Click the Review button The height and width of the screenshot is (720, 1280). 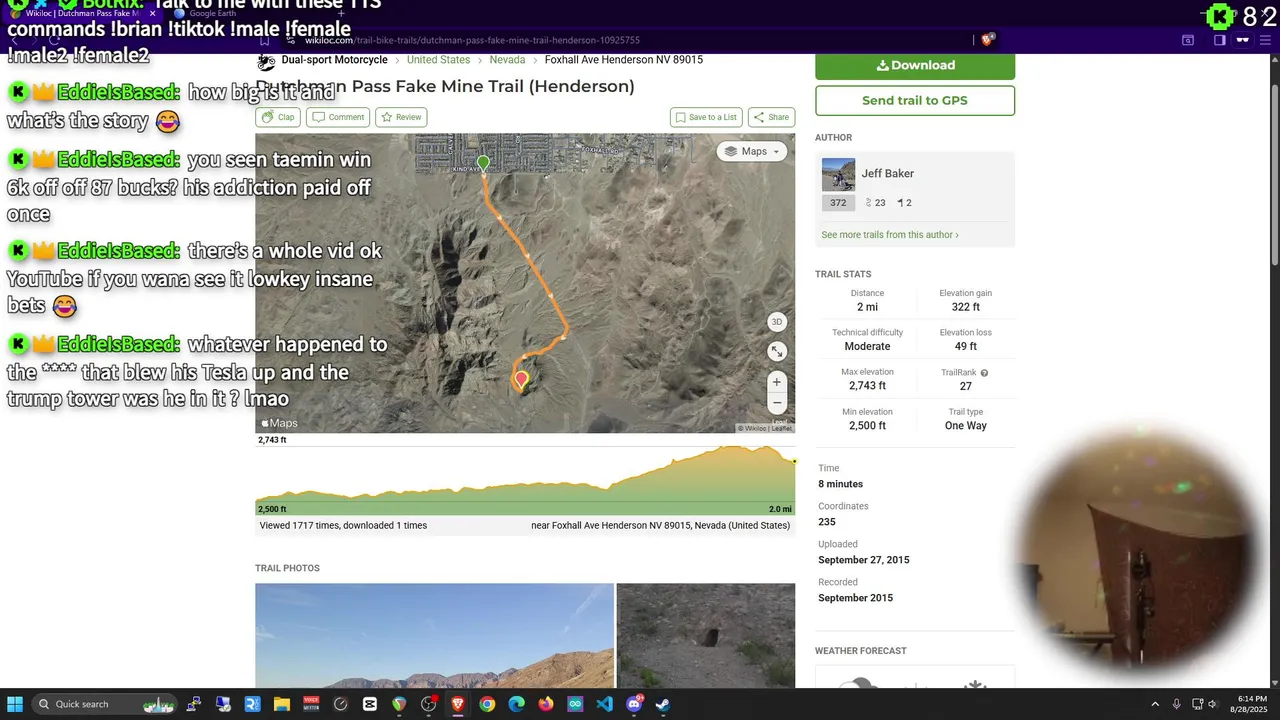pos(401,117)
